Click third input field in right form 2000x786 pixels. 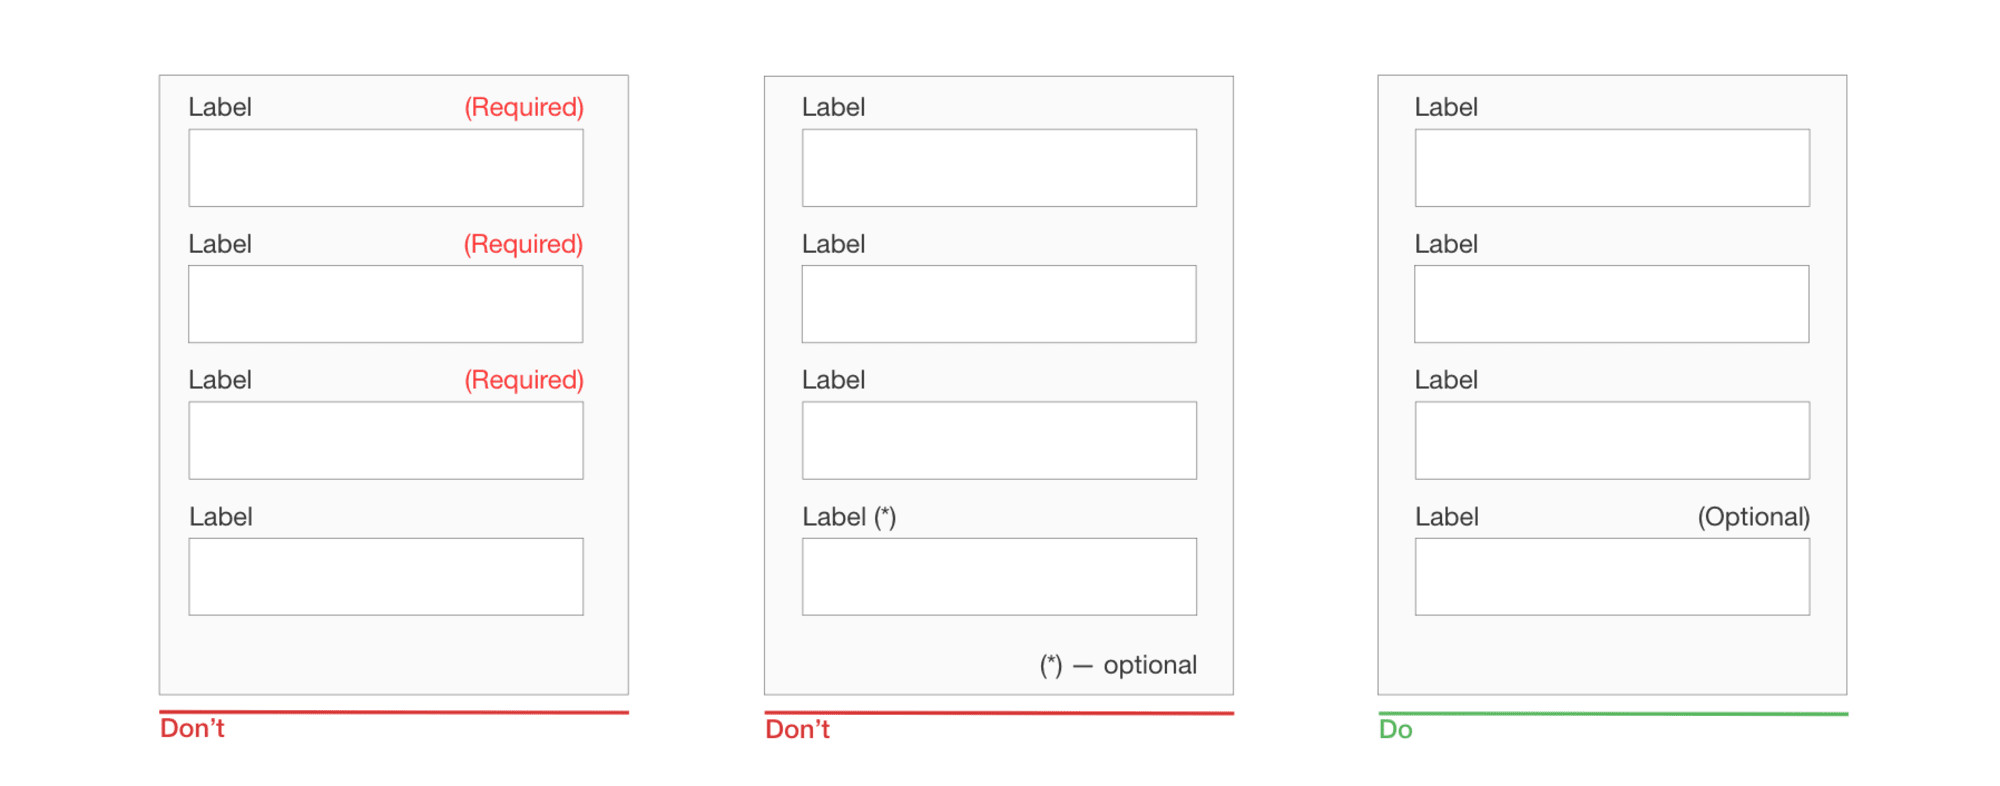click(x=1612, y=440)
